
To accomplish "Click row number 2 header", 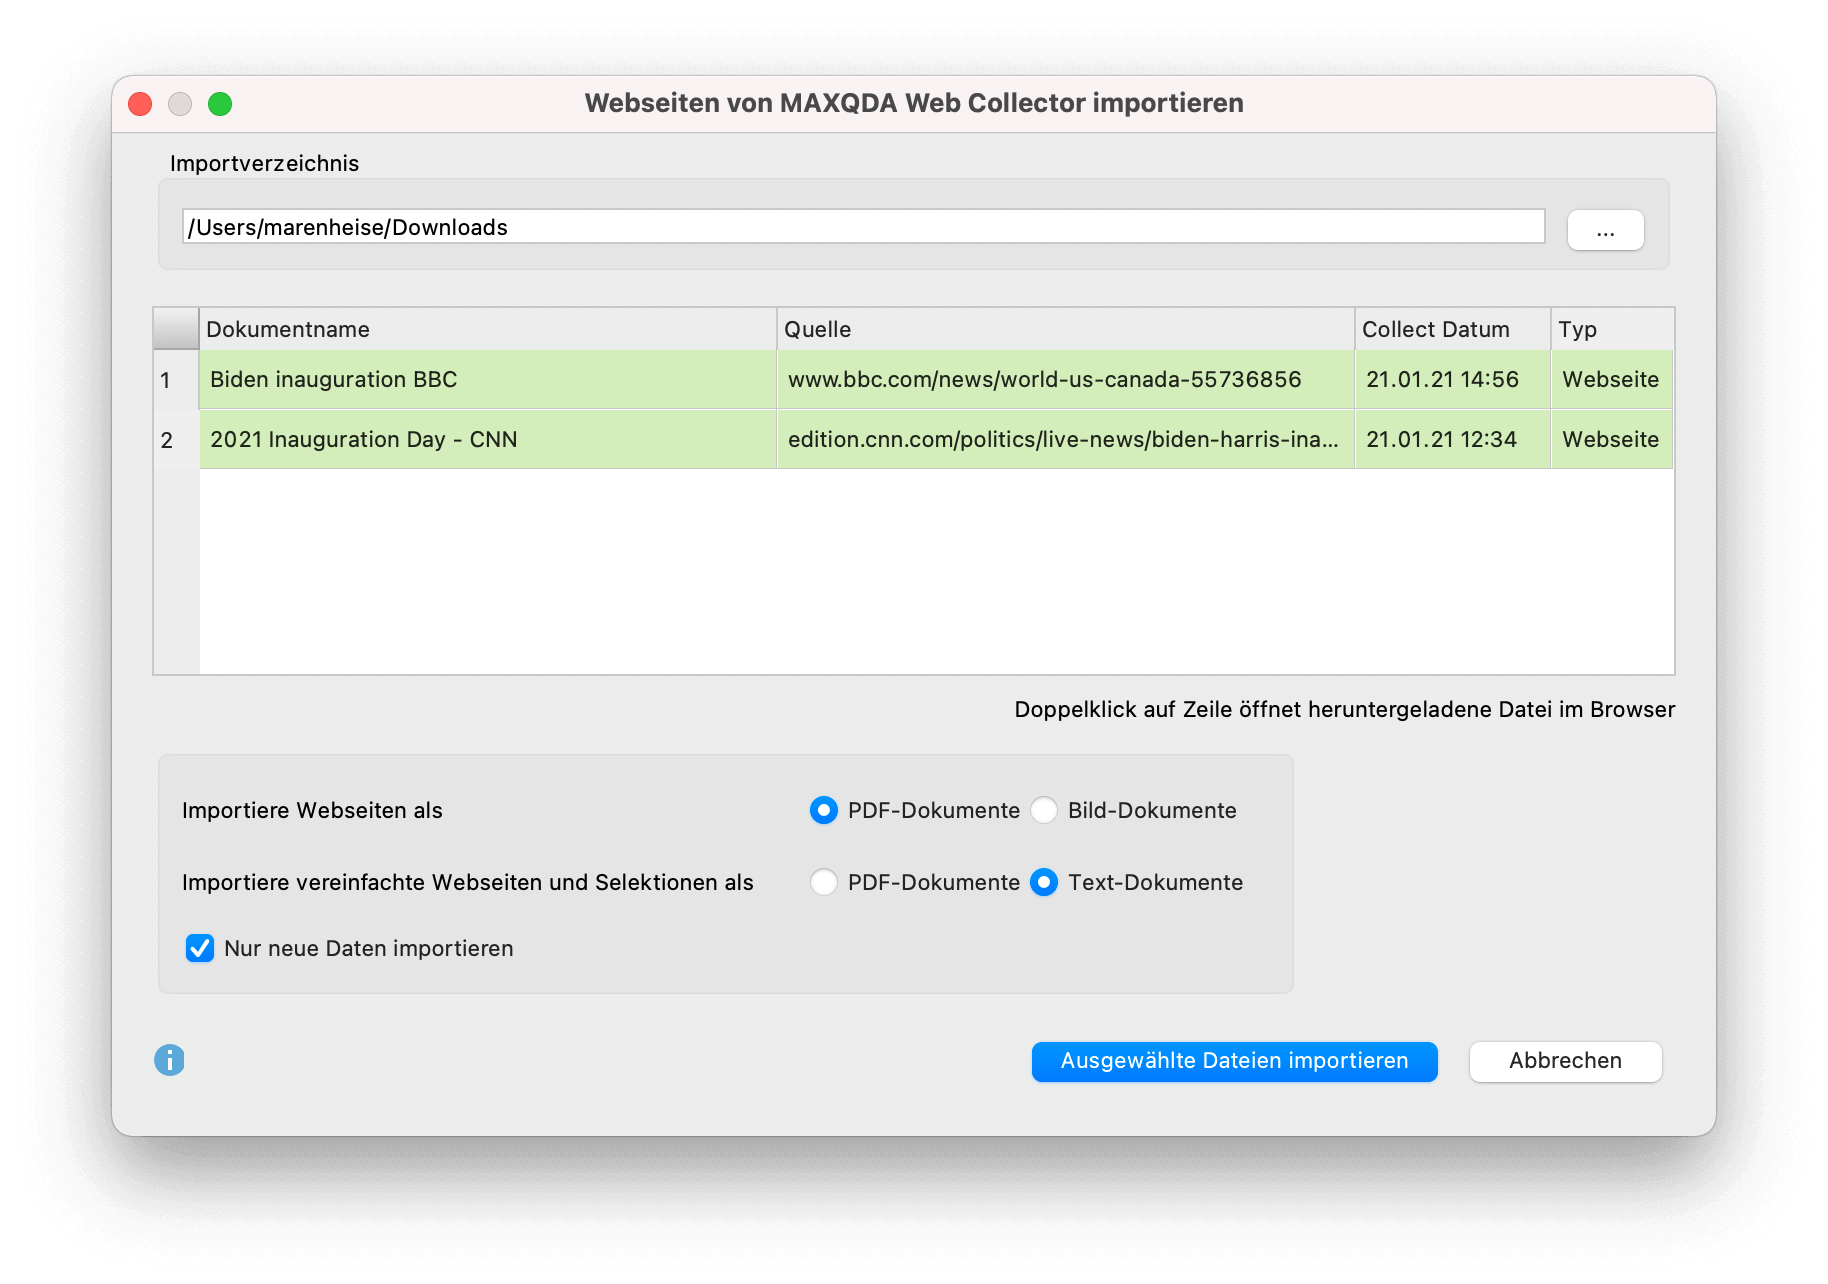I will click(x=176, y=440).
